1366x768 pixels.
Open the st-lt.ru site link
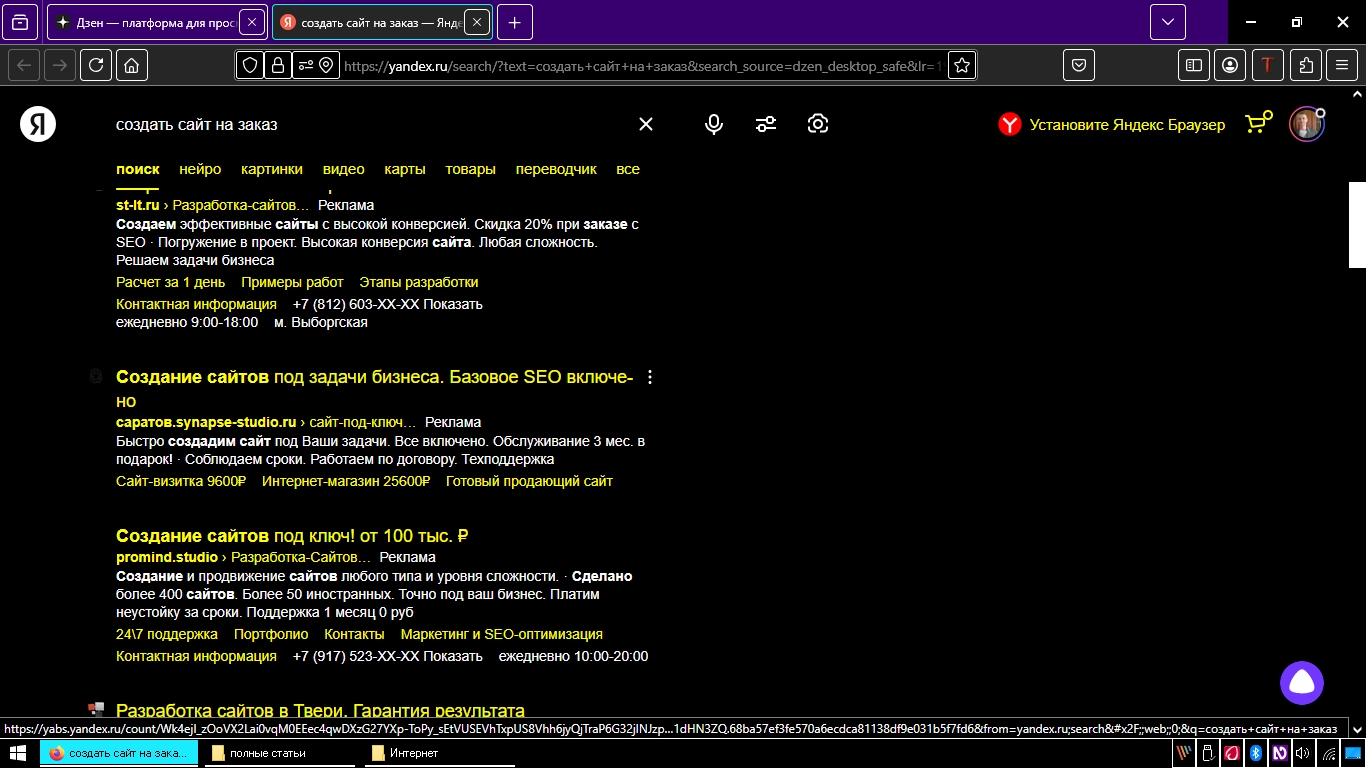(138, 205)
